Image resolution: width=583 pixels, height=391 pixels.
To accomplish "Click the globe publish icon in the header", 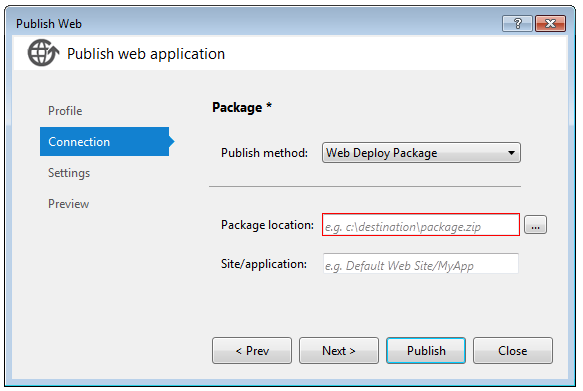I will pyautogui.click(x=43, y=53).
